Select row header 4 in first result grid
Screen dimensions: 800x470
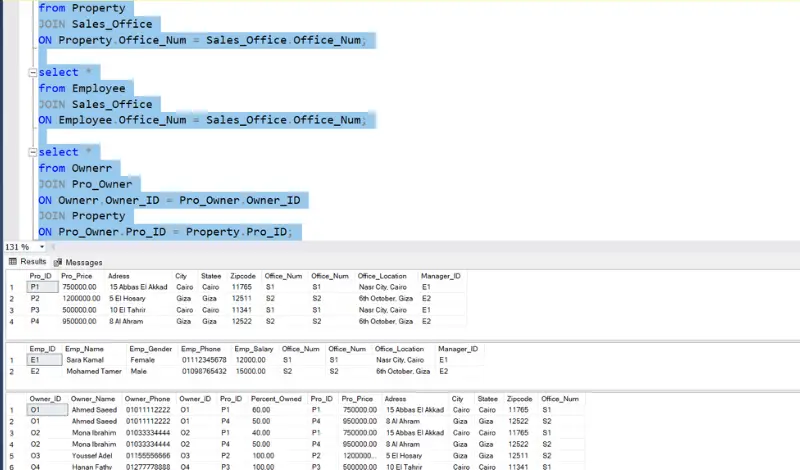tap(12, 322)
